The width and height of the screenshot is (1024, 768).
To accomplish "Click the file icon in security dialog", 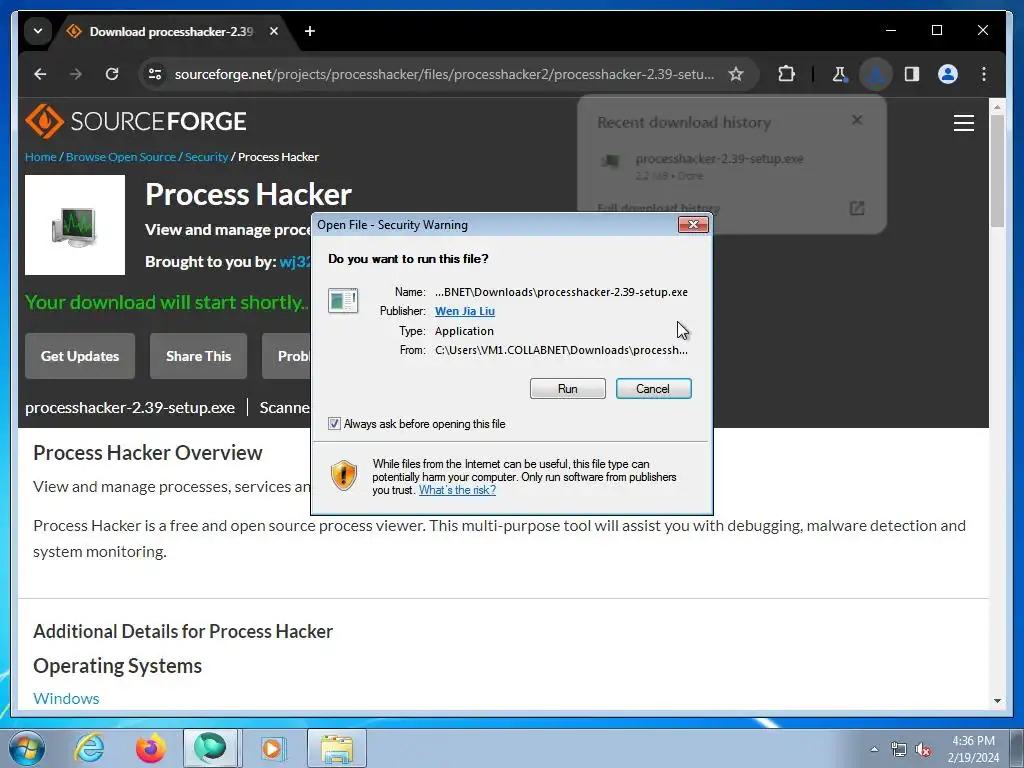I will 343,300.
